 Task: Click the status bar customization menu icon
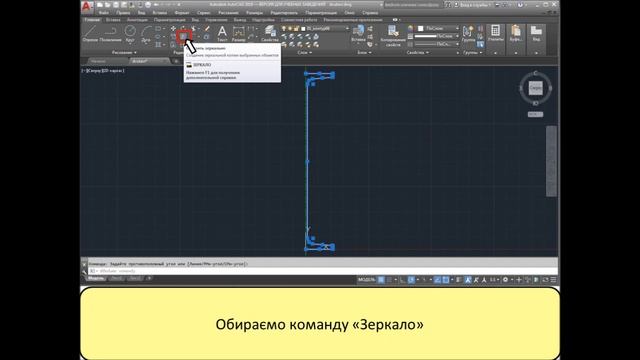[553, 280]
